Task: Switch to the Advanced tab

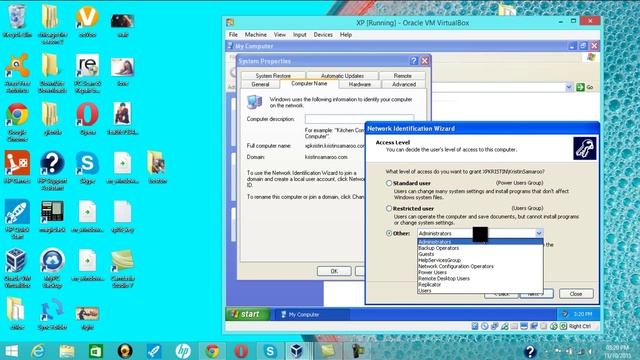Action: pyautogui.click(x=404, y=84)
